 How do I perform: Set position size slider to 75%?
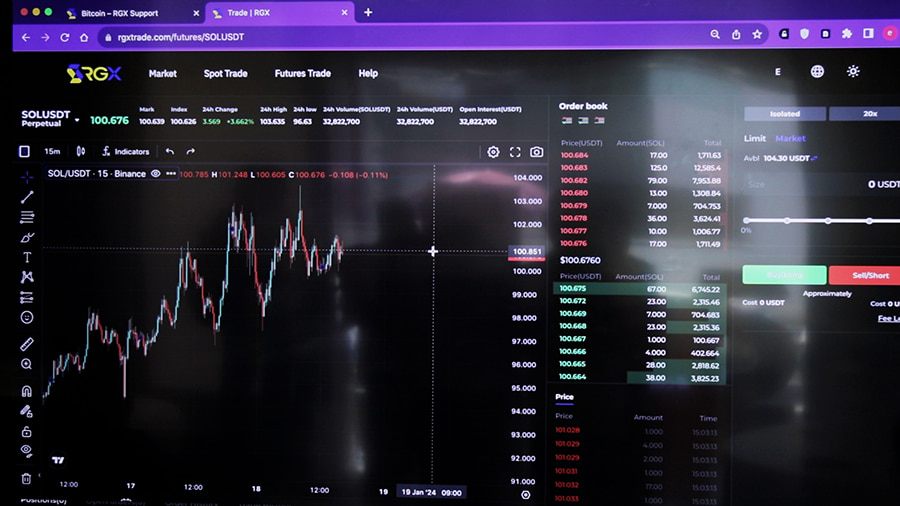point(869,220)
